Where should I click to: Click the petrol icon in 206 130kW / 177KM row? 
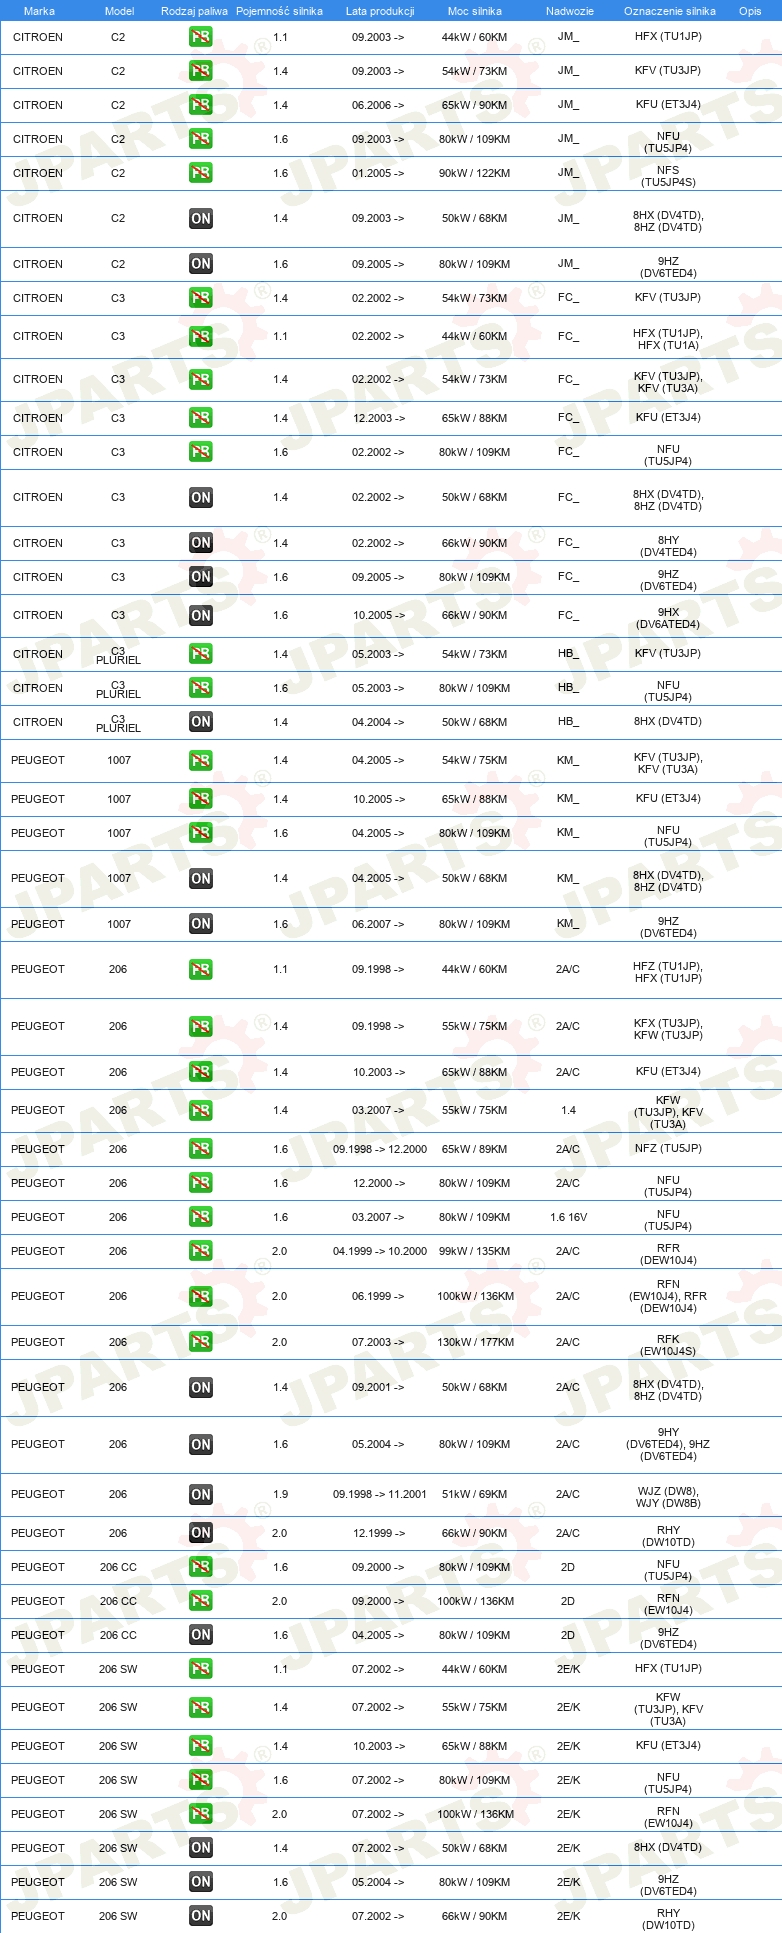coord(201,1342)
